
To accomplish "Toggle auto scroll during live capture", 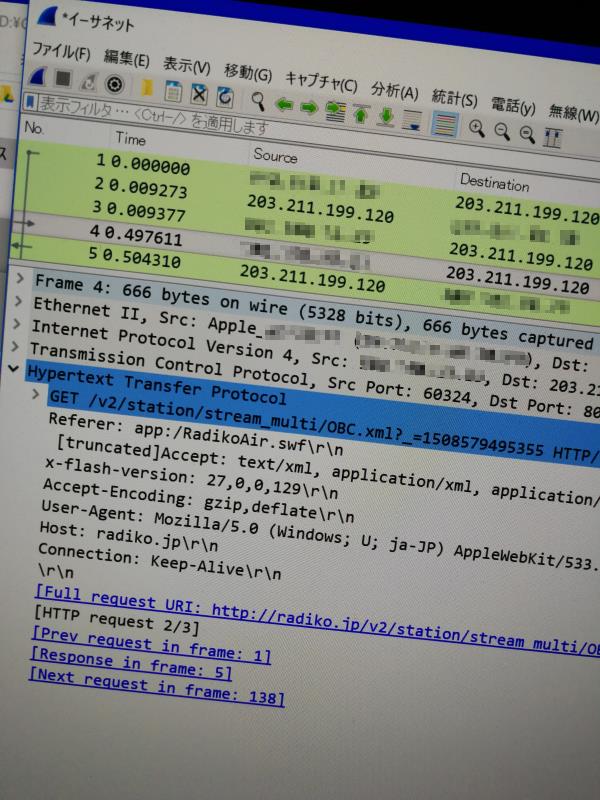I will pos(412,120).
